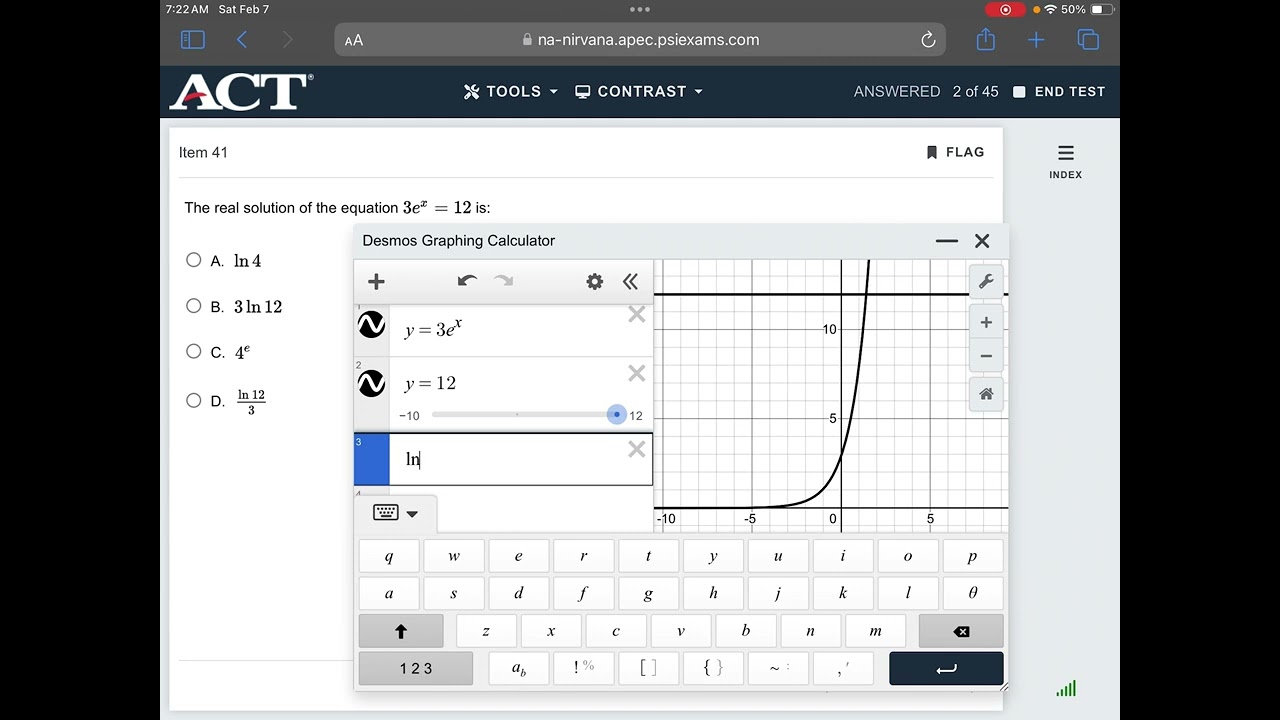Viewport: 1280px width, 720px height.
Task: Delete the y=3e^x expression
Action: 637,314
